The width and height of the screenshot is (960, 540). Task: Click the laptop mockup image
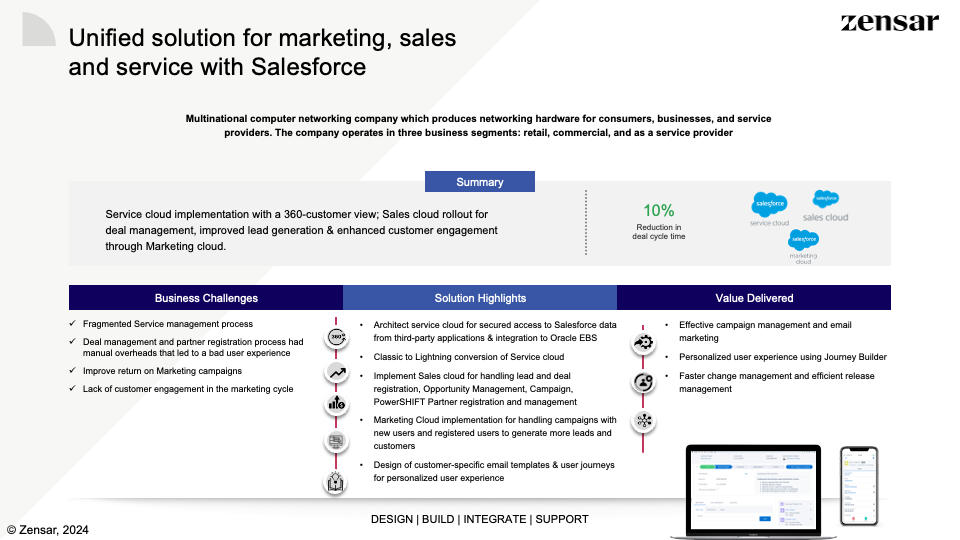pos(754,492)
